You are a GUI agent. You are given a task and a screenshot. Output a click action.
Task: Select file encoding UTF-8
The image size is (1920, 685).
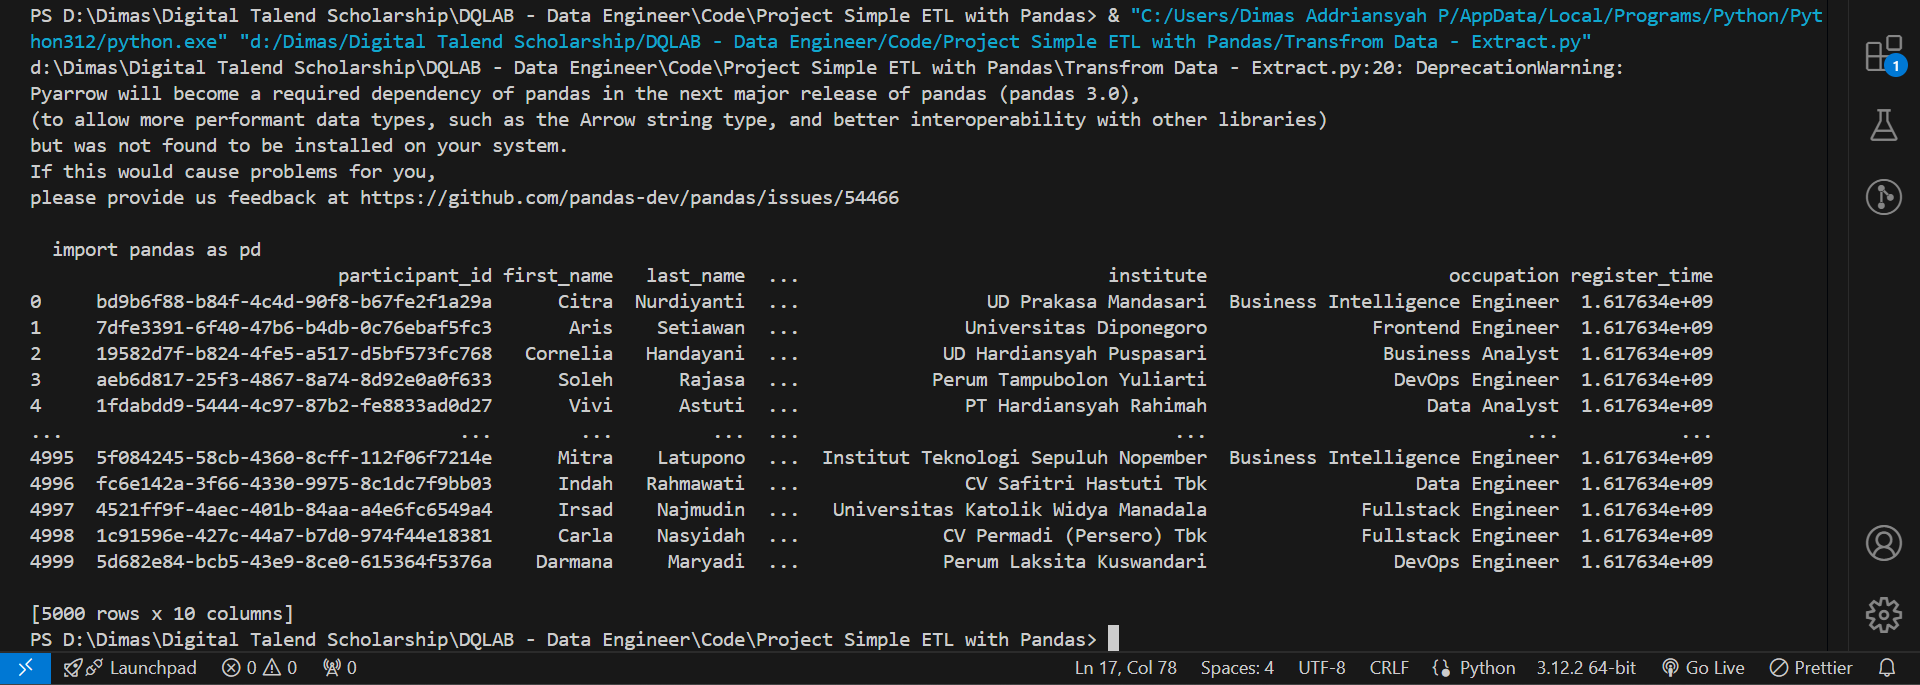(x=1321, y=668)
